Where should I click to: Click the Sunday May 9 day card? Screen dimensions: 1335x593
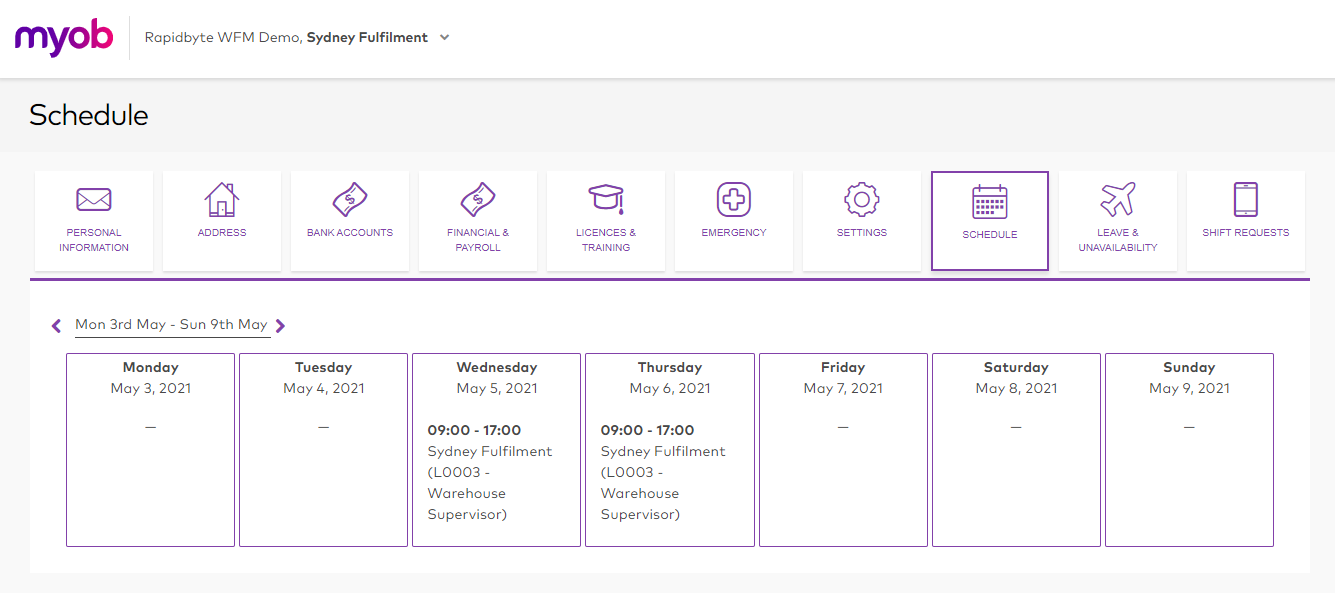click(1189, 450)
